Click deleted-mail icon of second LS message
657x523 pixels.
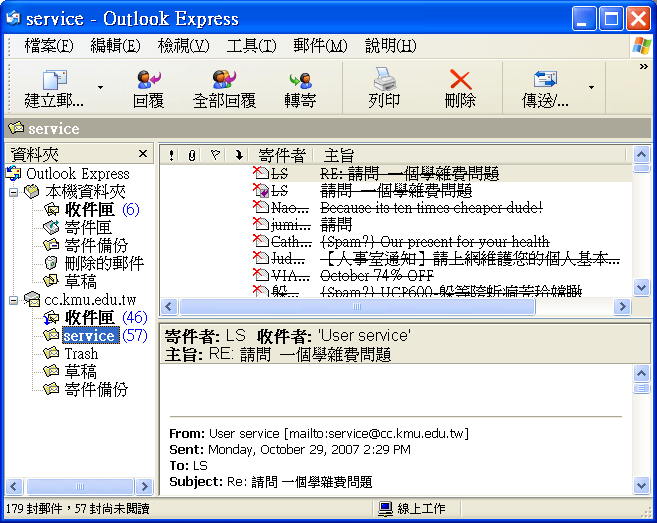click(x=261, y=190)
